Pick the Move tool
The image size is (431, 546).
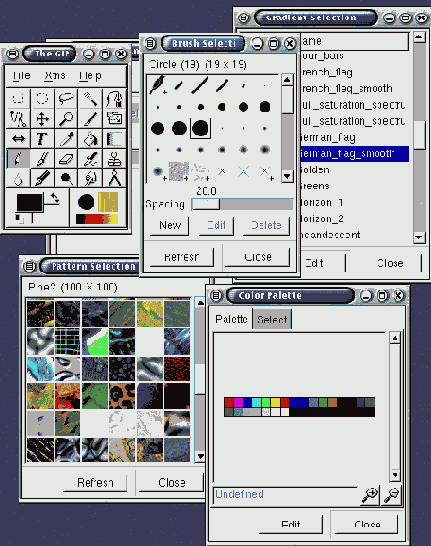(x=42, y=118)
